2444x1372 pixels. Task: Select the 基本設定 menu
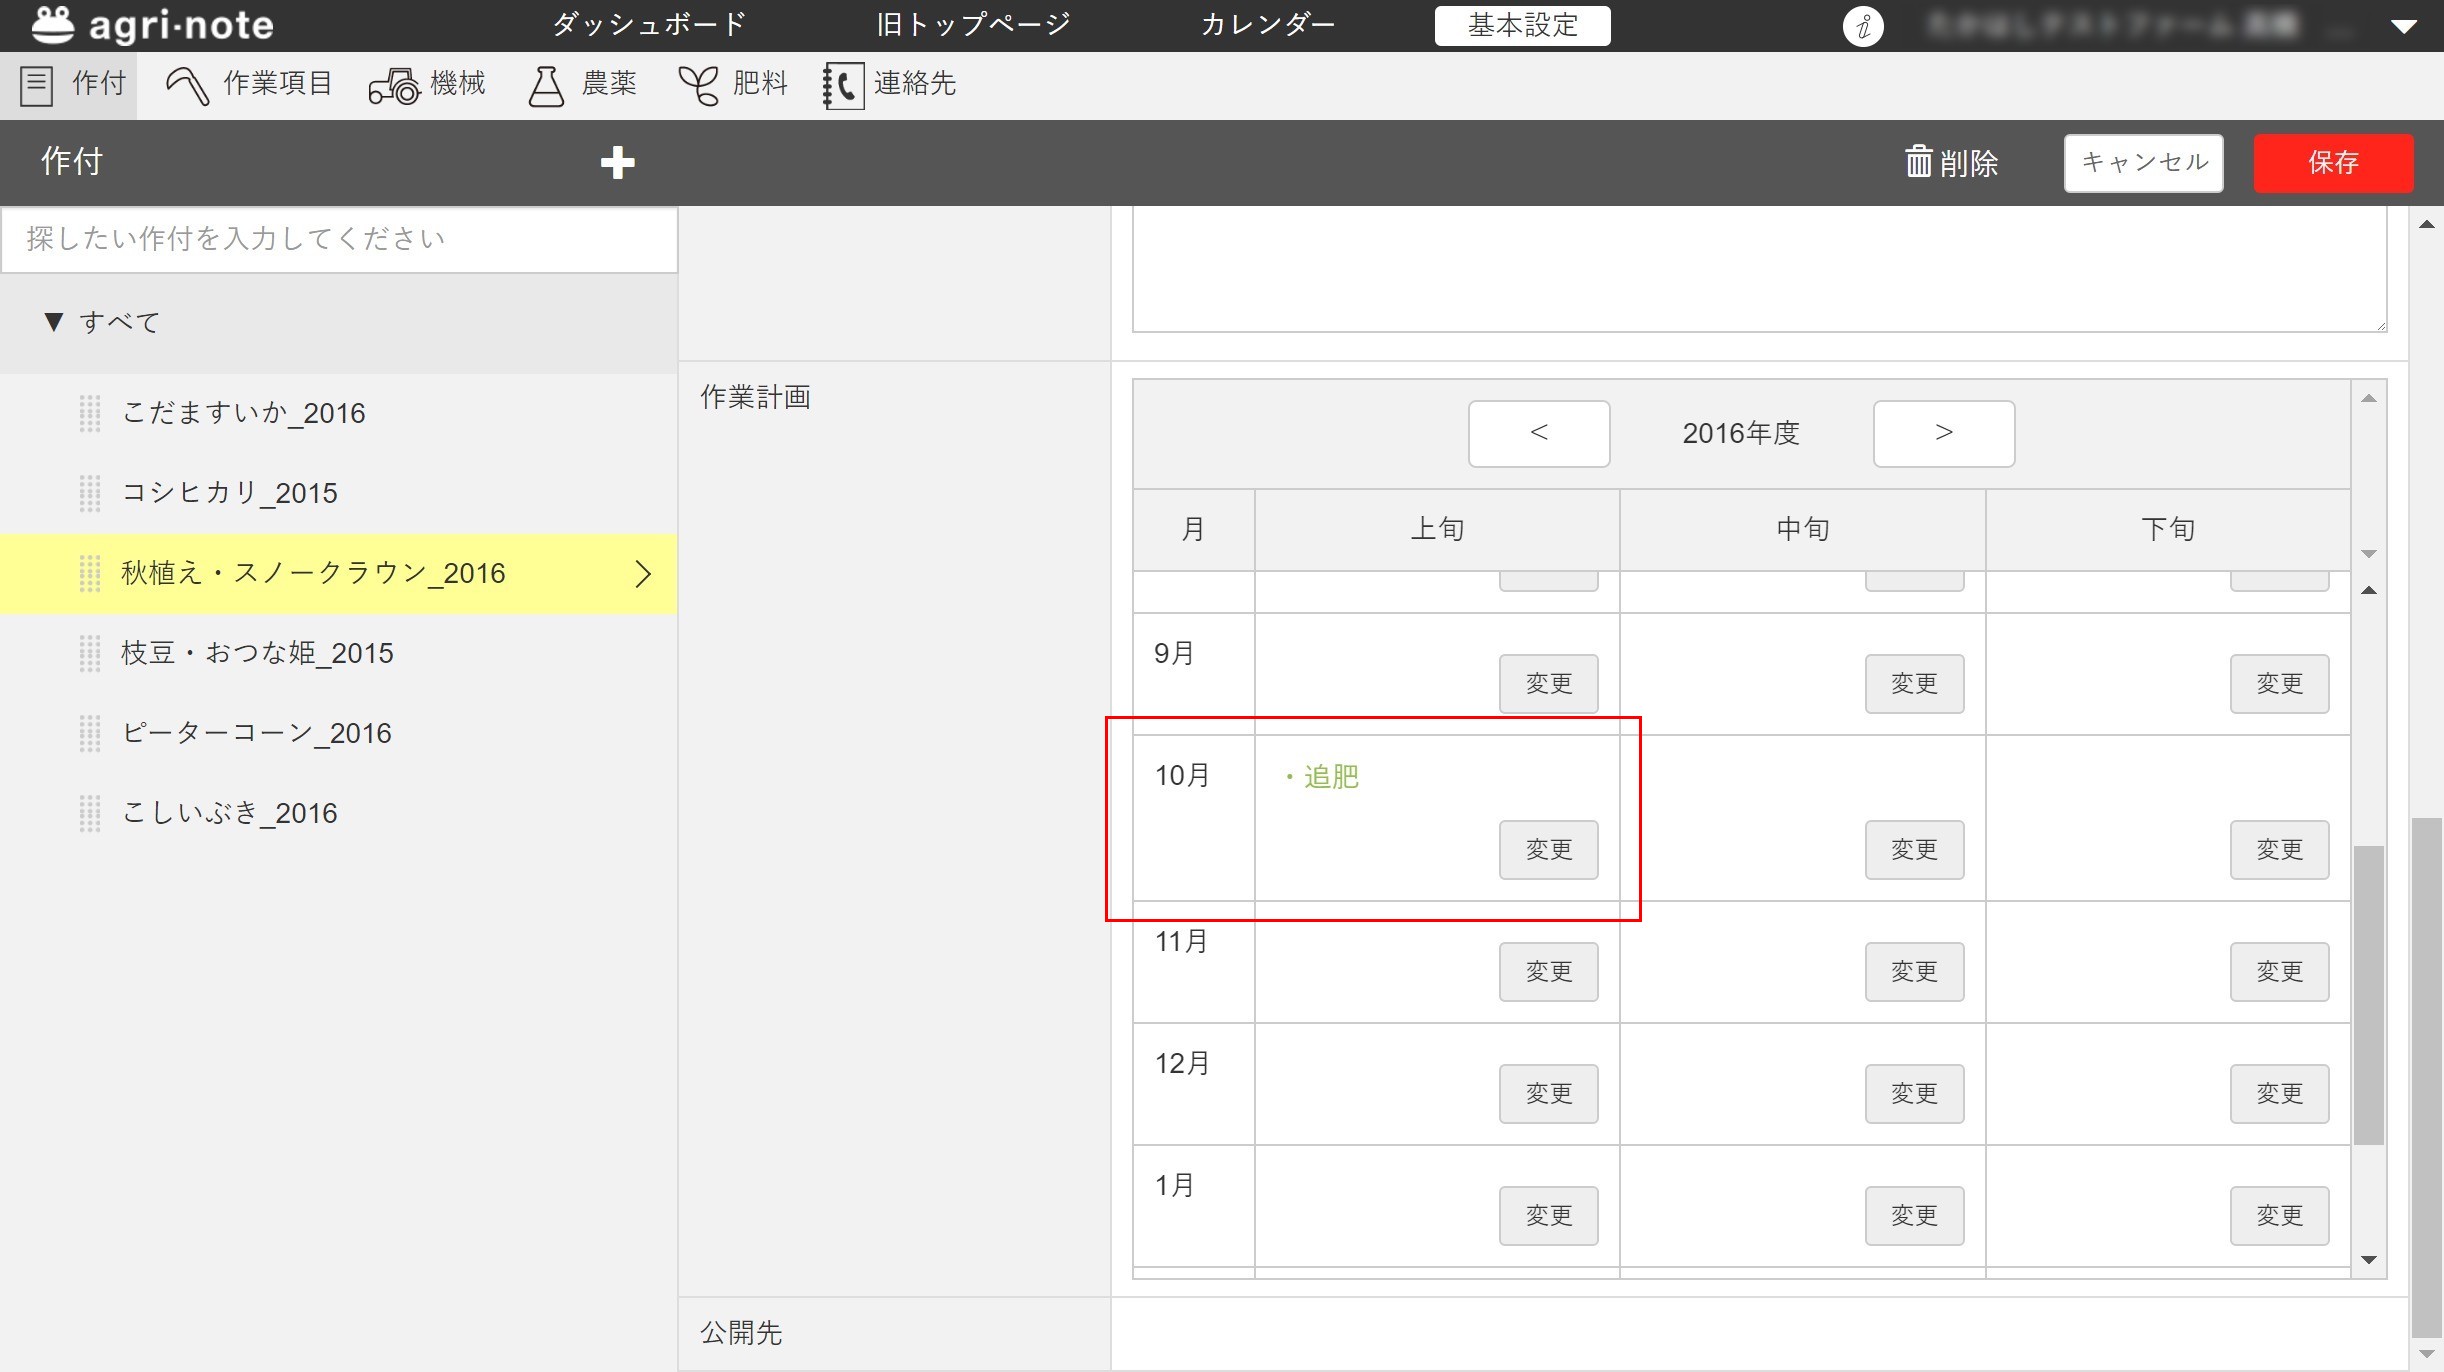(1522, 26)
